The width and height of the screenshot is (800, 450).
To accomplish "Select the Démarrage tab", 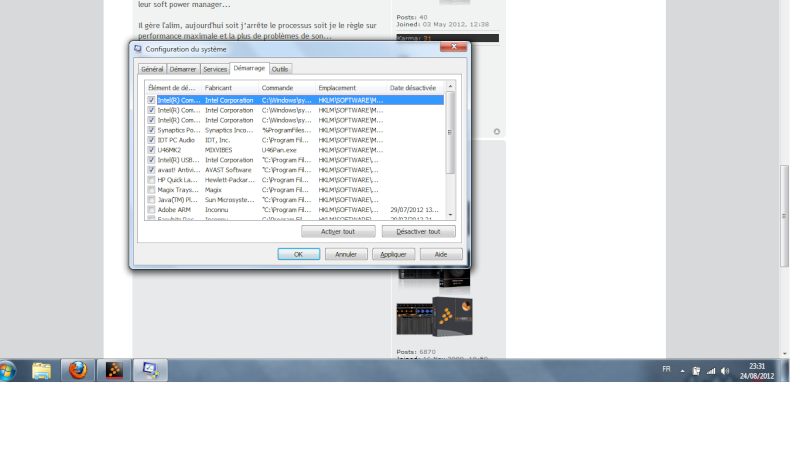I will (249, 68).
